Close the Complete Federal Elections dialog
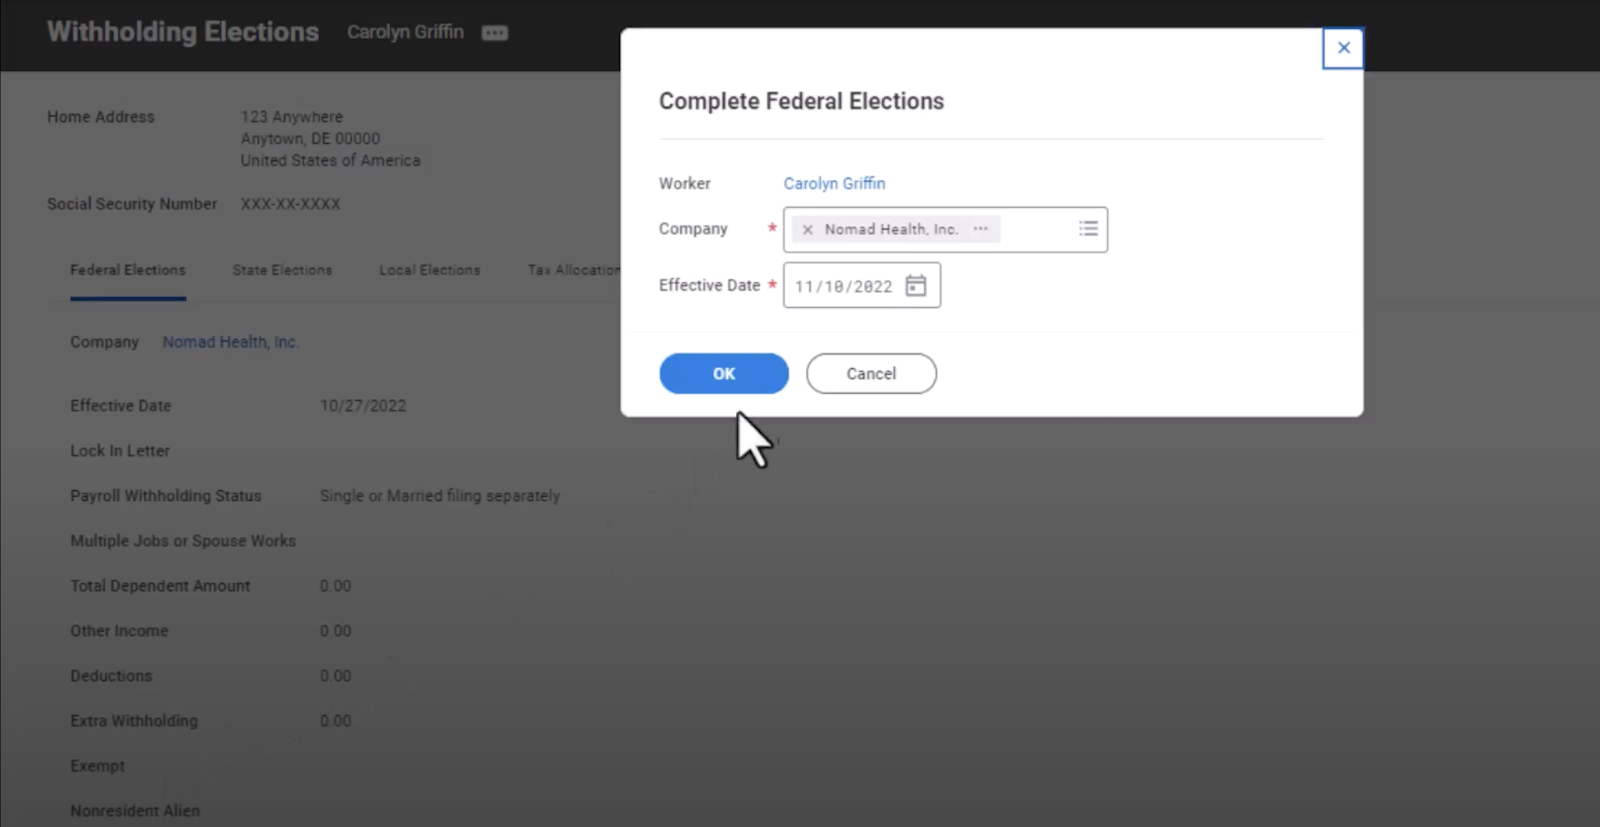 pyautogui.click(x=1343, y=48)
